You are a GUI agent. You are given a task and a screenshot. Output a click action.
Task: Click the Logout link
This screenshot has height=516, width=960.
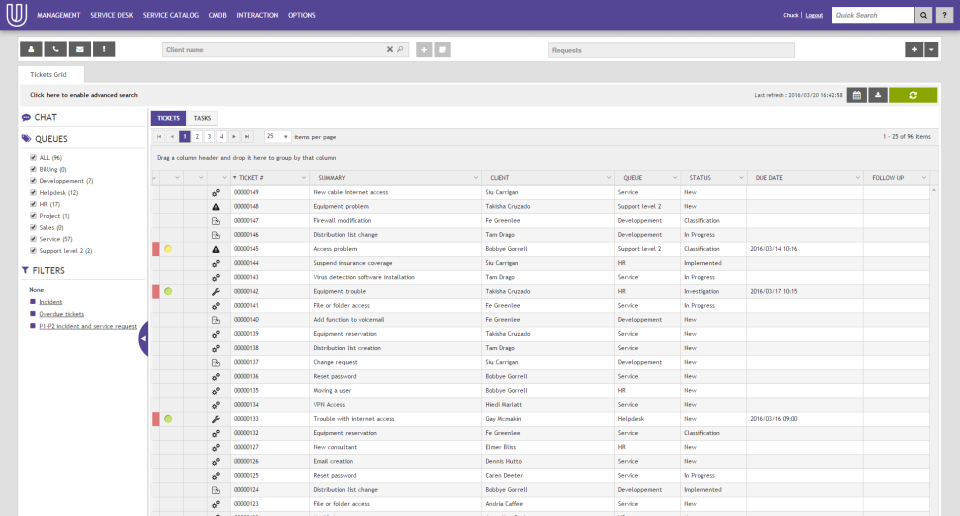(x=814, y=15)
